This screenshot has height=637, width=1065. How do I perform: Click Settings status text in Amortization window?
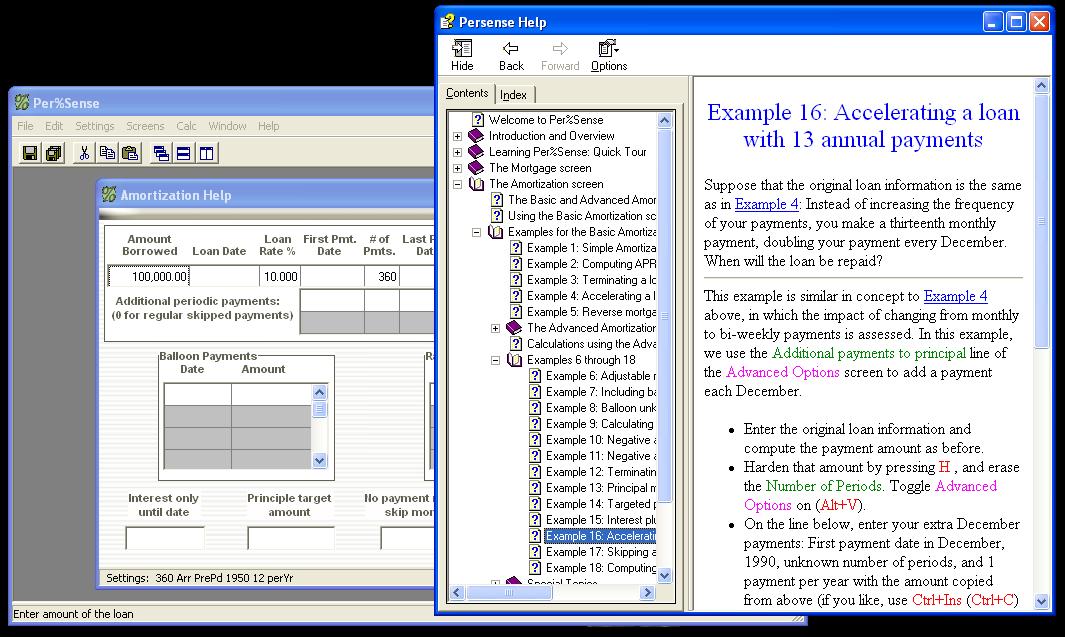[200, 578]
